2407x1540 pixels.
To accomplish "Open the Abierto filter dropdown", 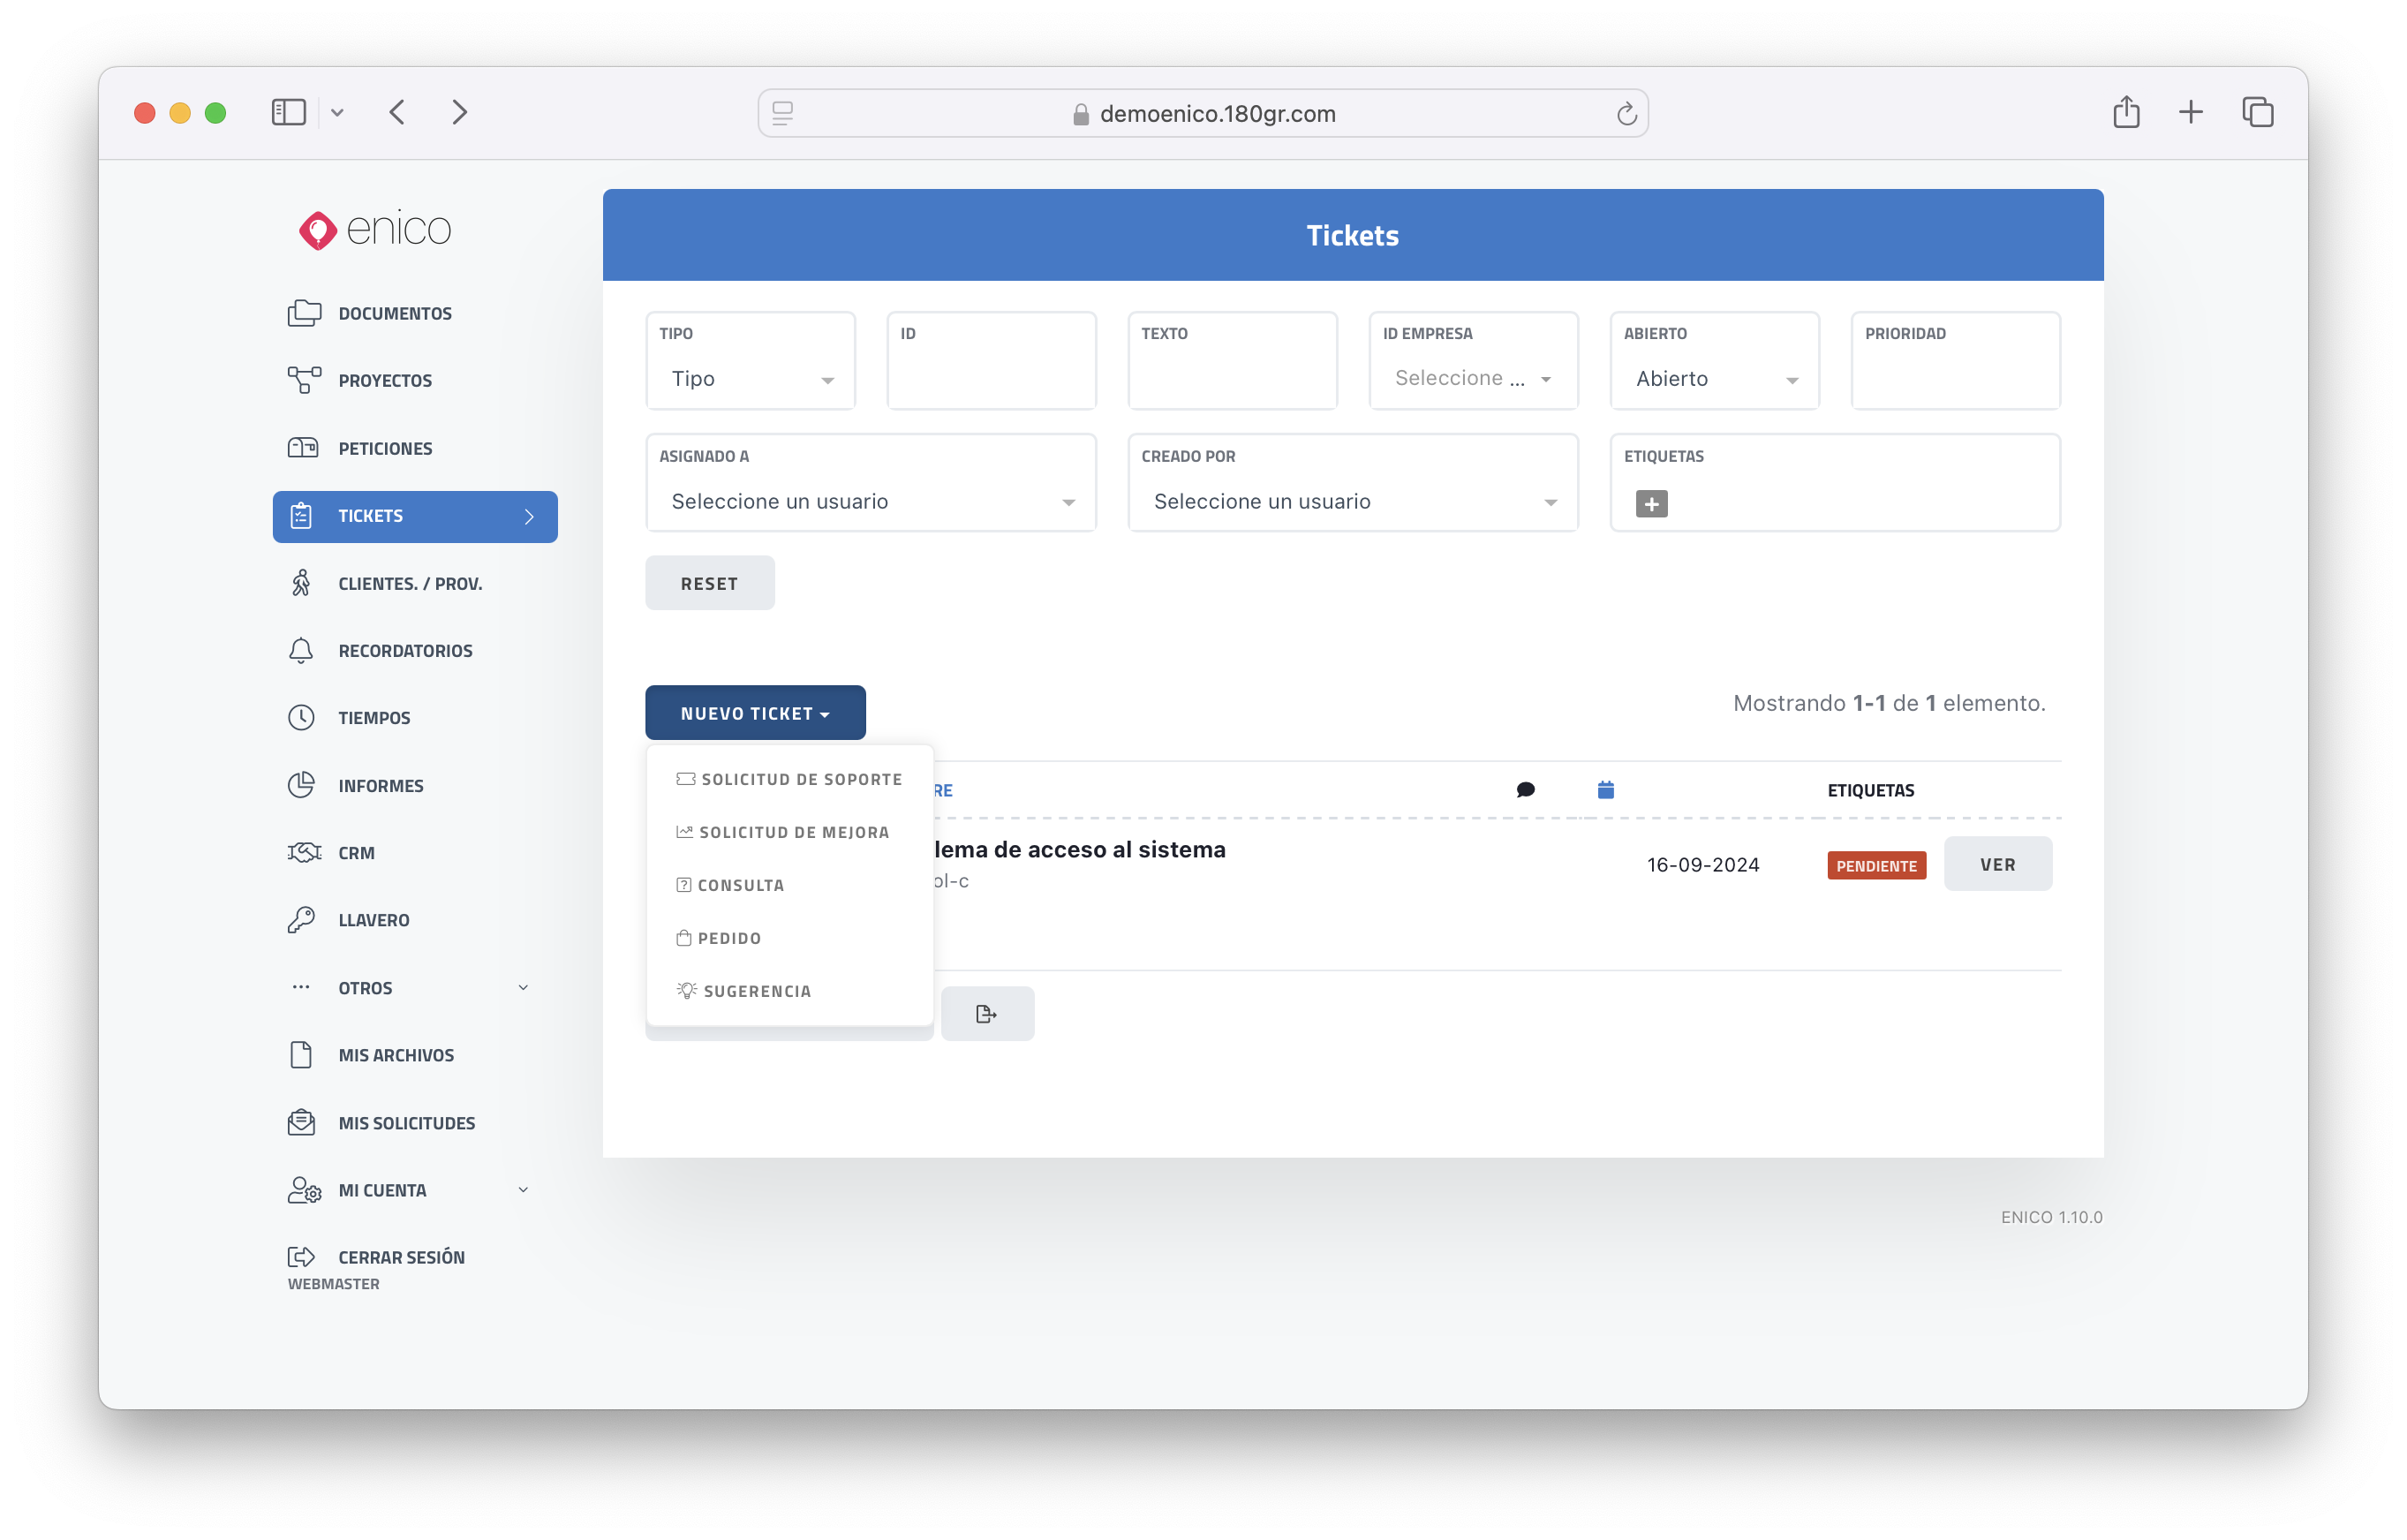I will [1714, 379].
